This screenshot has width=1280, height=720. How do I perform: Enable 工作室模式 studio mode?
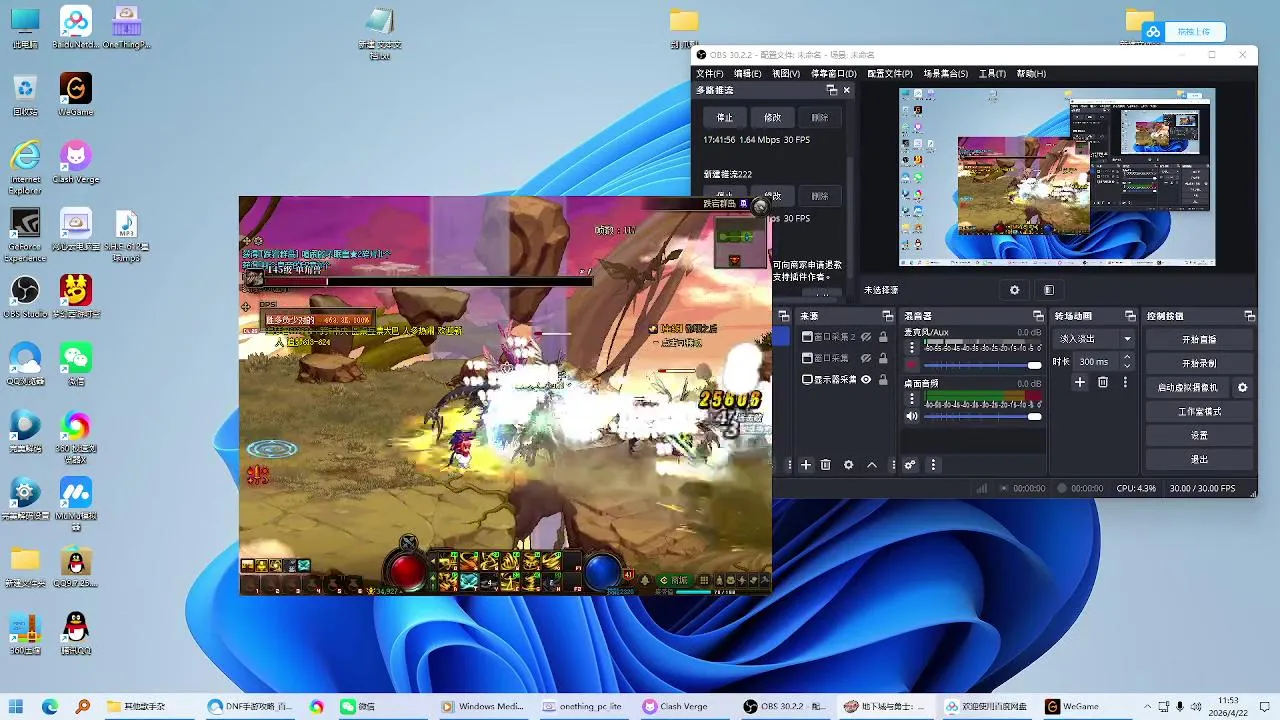click(1199, 411)
